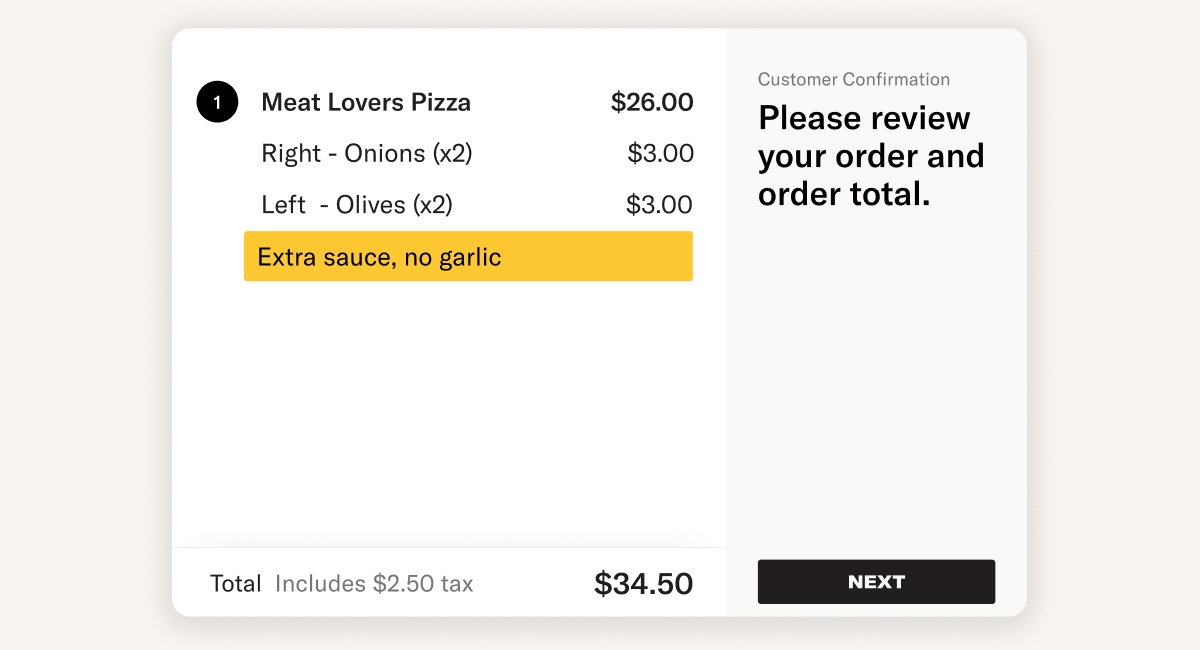Image resolution: width=1200 pixels, height=650 pixels.
Task: Click the (x2) quantity next to Onions
Action: (x=452, y=154)
